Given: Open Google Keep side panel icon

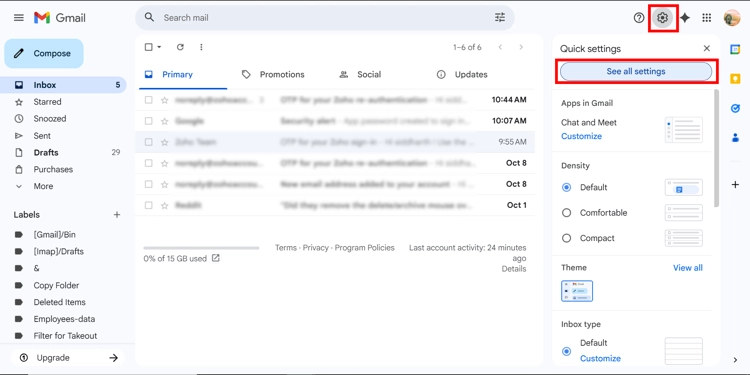Looking at the screenshot, I should (x=735, y=79).
